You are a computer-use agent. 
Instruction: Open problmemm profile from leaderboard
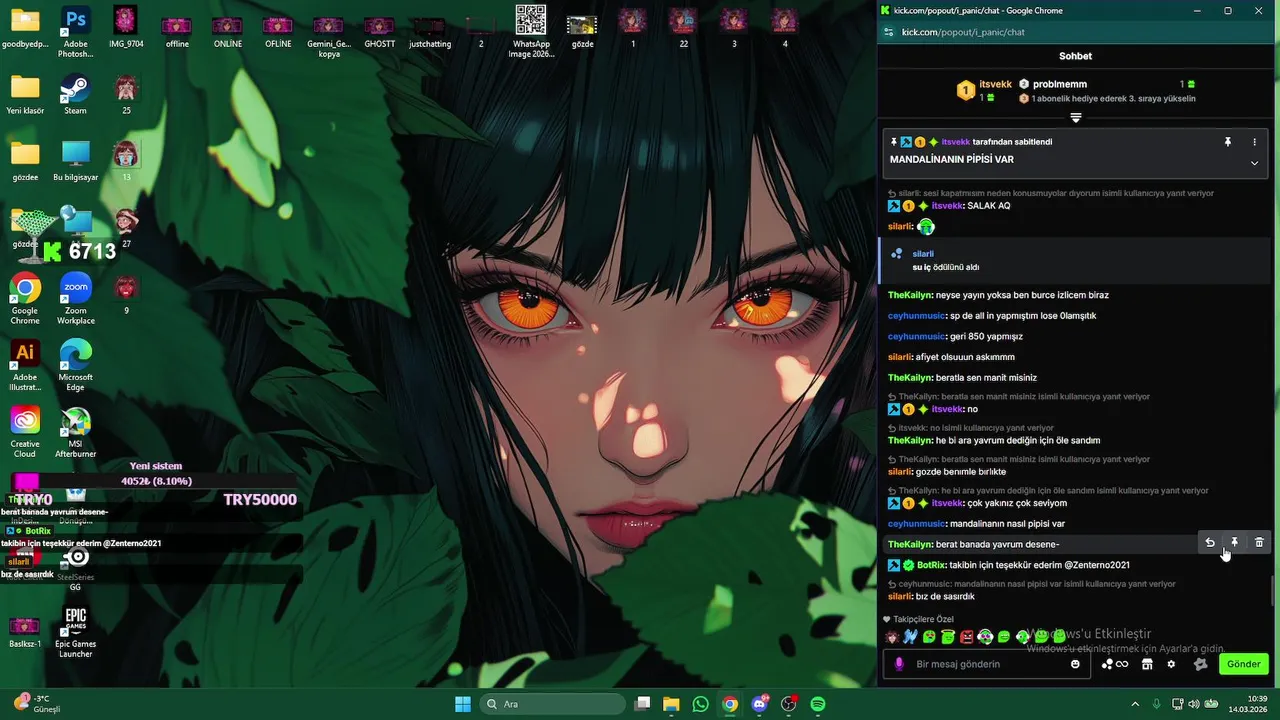click(1059, 84)
